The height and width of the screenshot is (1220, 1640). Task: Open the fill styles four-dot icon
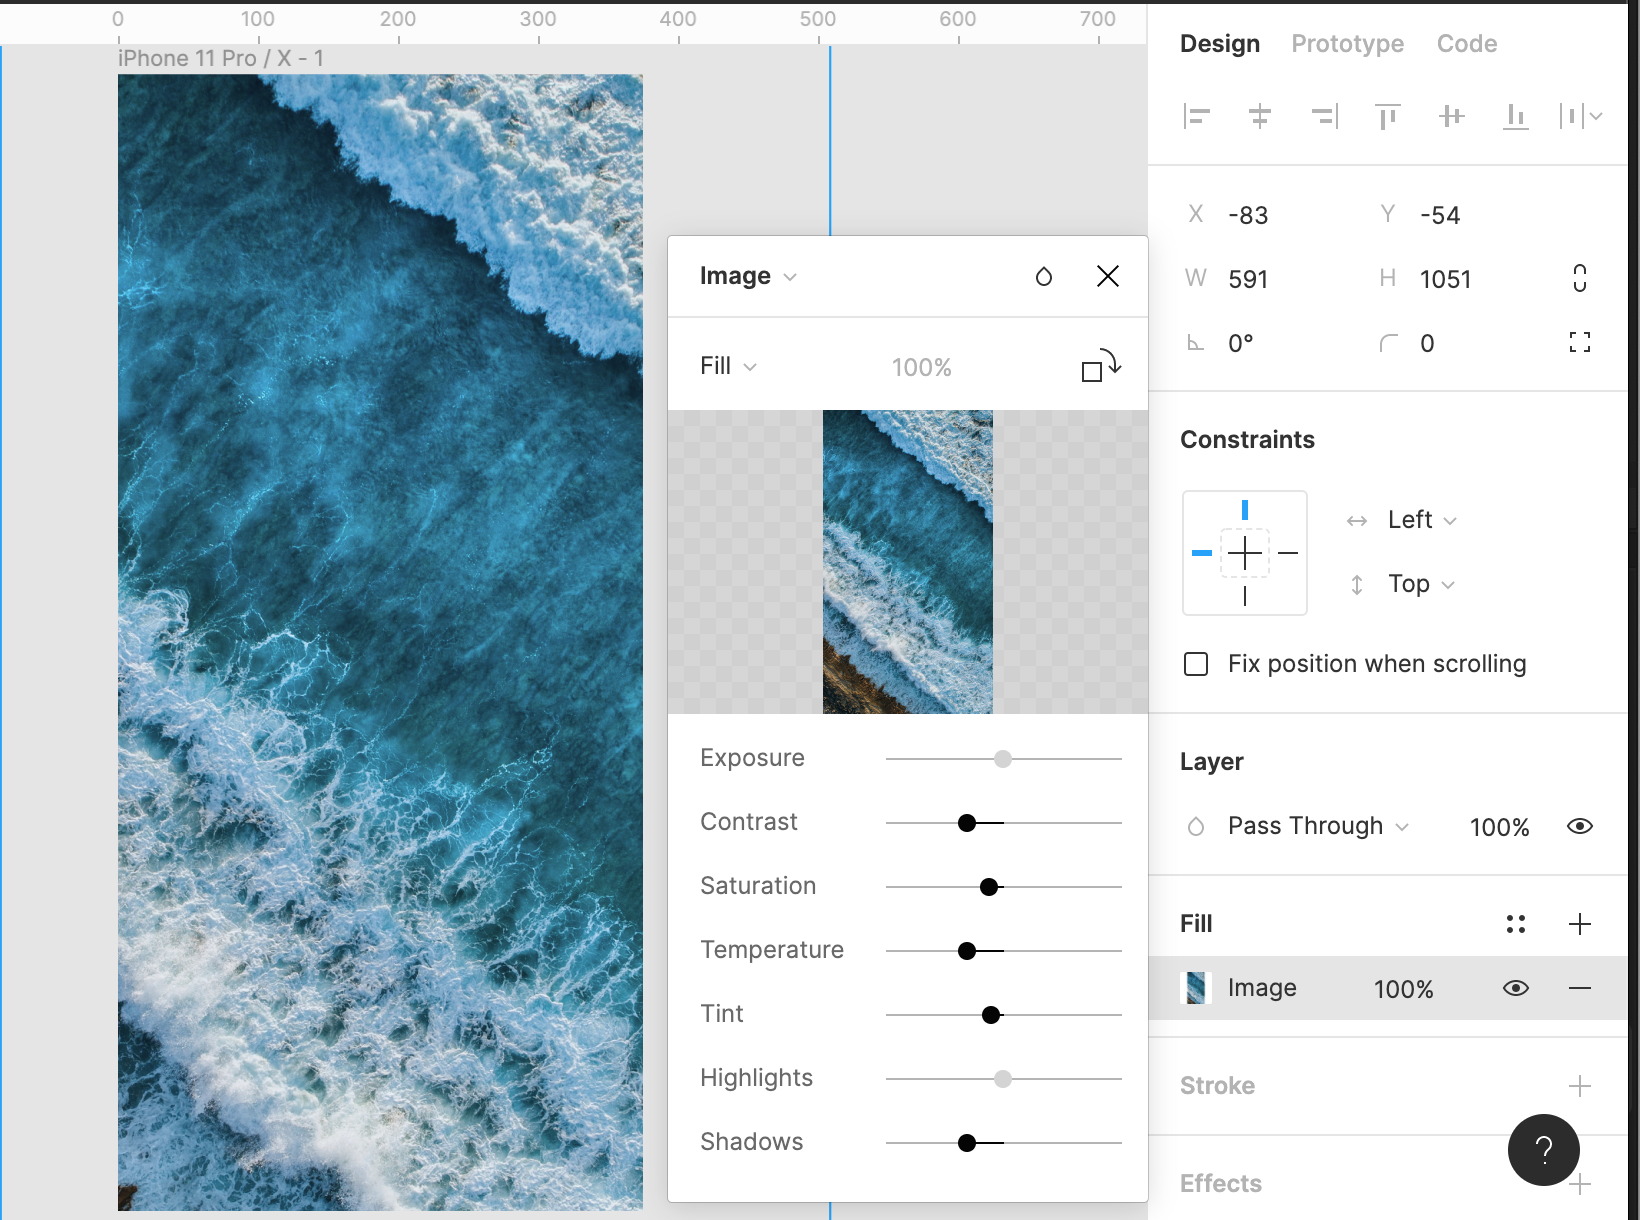1515,924
